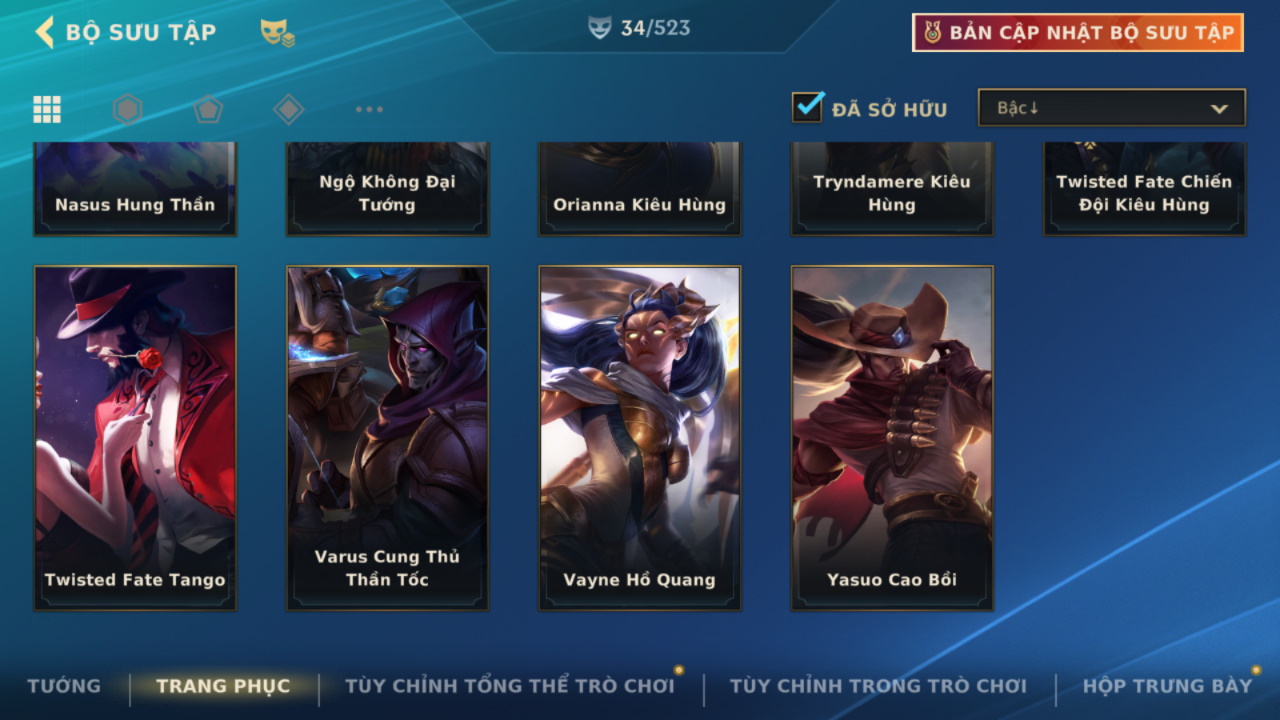The height and width of the screenshot is (720, 1280).
Task: Select the hexagon tier filter icon
Action: pyautogui.click(x=127, y=109)
